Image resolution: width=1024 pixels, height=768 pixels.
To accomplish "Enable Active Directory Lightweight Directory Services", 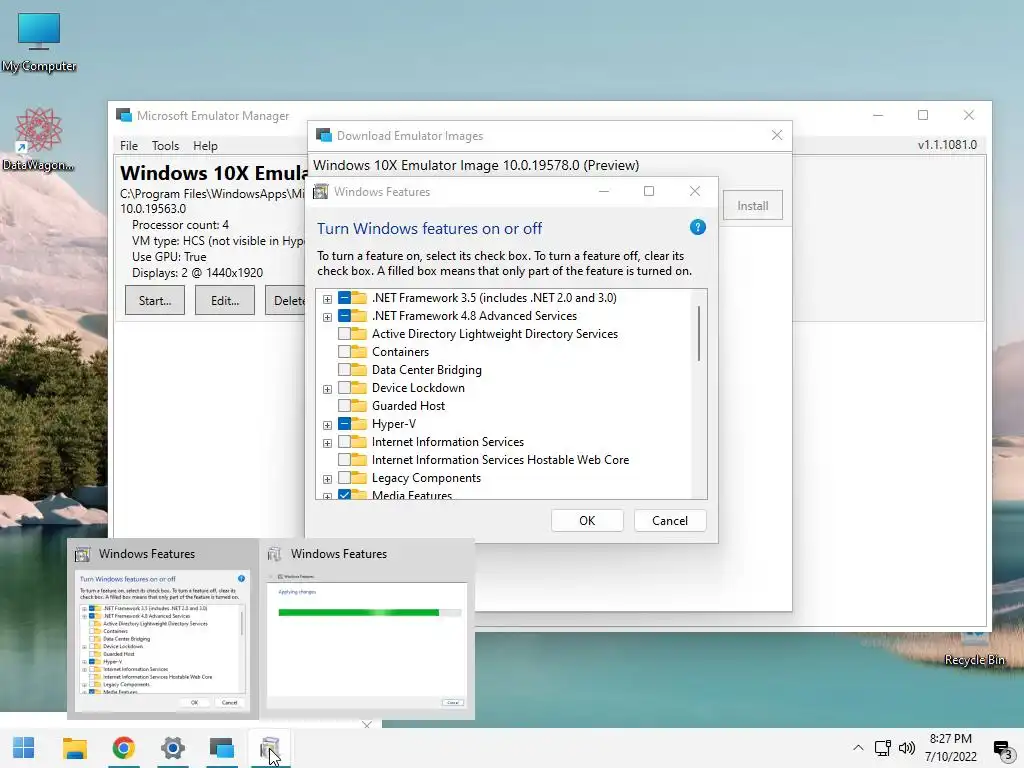I will [344, 334].
